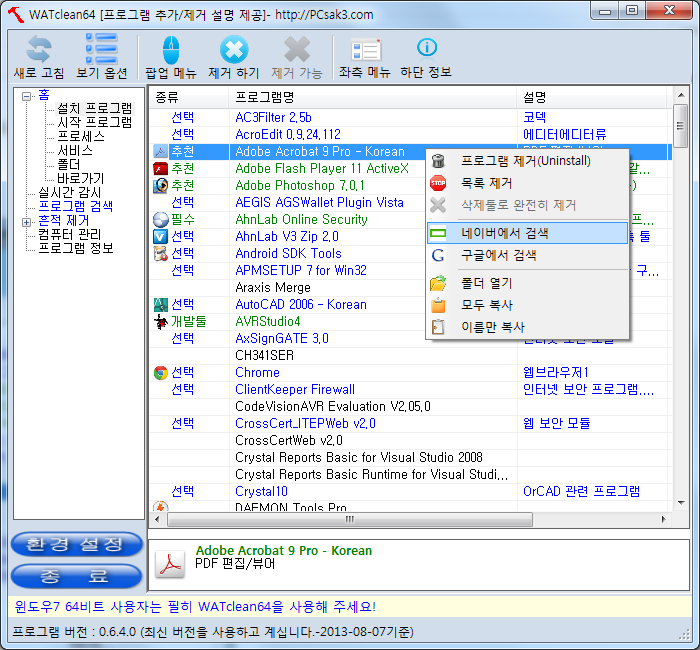
Task: Select the CH341SER row
Action: pyautogui.click(x=410, y=355)
